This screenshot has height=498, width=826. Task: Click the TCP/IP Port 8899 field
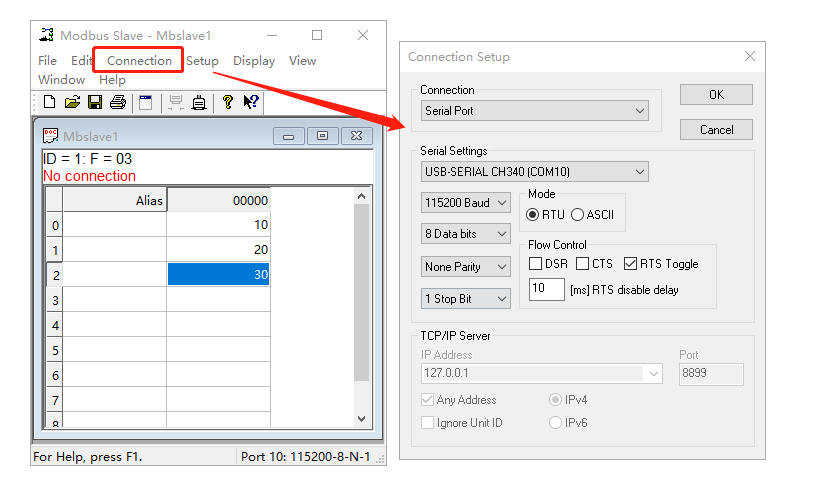[711, 374]
